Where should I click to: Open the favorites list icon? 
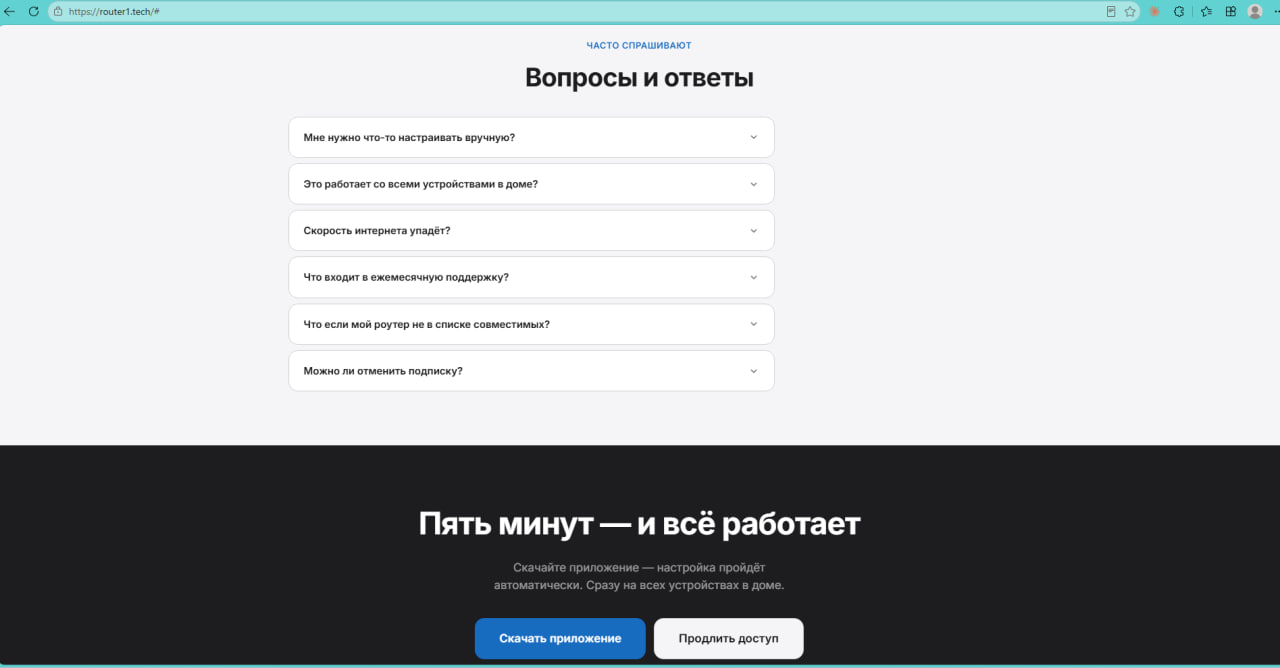click(1206, 11)
